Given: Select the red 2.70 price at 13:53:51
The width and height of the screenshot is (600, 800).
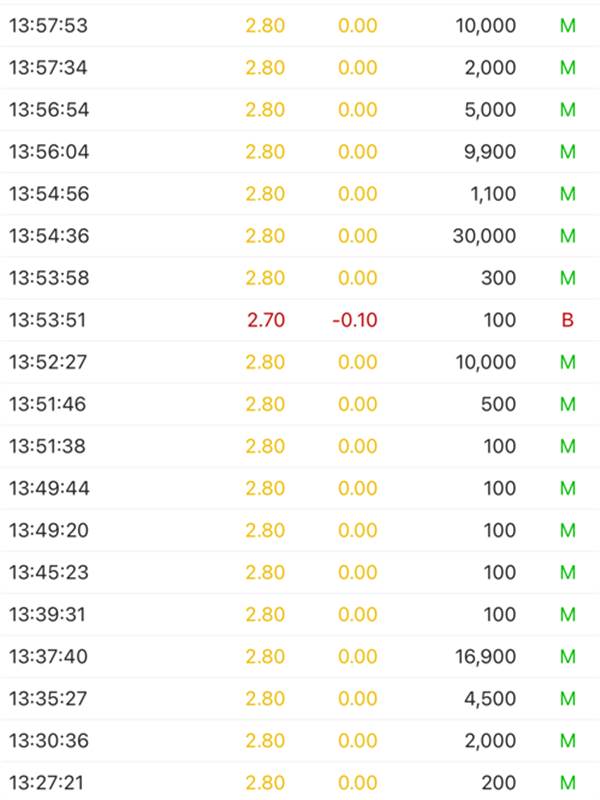Looking at the screenshot, I should coord(266,320).
